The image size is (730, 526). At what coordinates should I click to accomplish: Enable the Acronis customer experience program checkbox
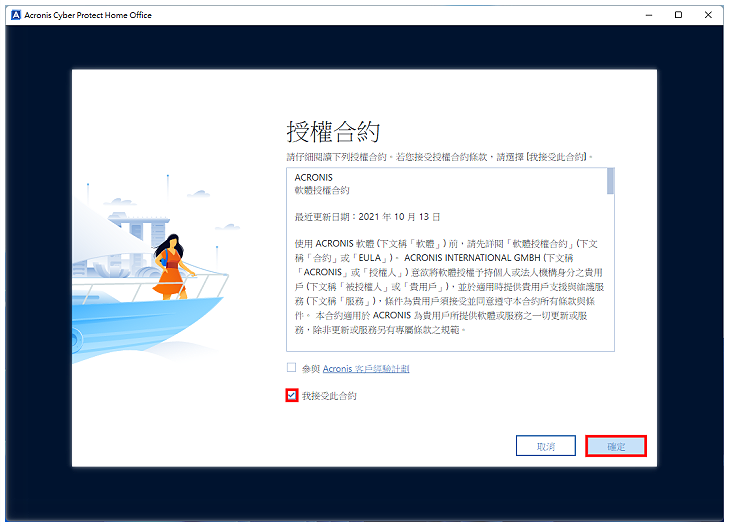coord(291,368)
